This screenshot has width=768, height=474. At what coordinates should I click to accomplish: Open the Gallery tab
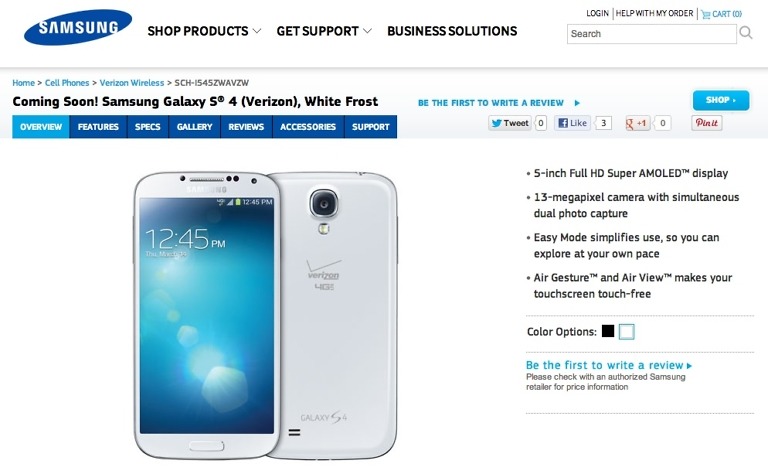pos(194,127)
